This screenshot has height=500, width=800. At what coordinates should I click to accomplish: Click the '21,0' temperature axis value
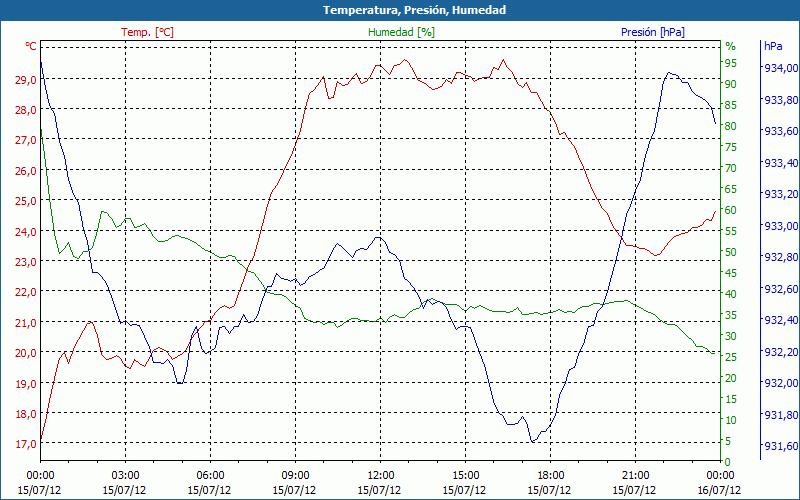26,322
